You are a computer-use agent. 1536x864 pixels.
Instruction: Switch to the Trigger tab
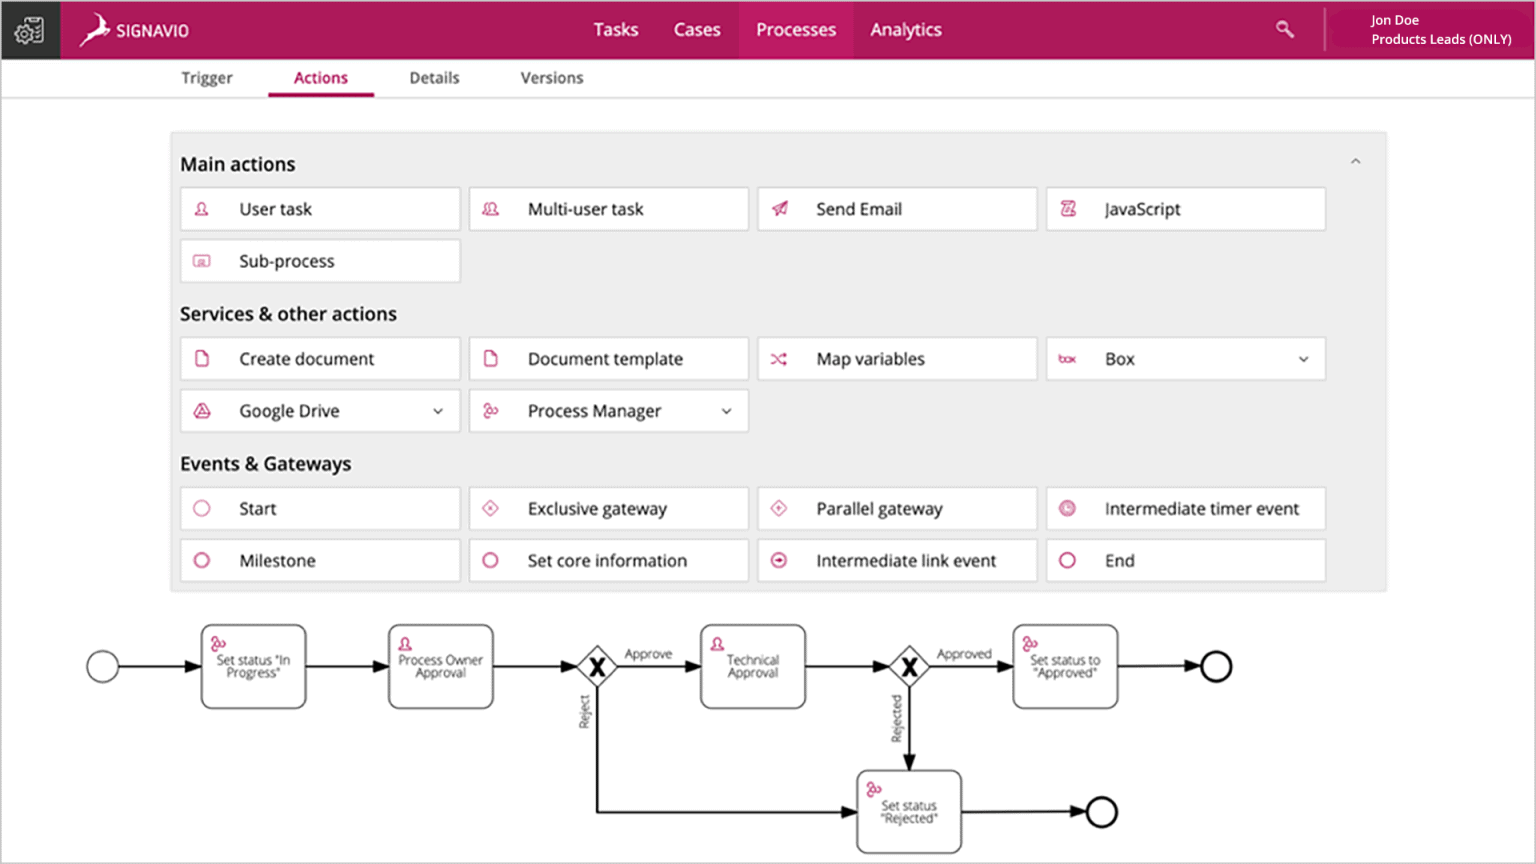click(206, 77)
